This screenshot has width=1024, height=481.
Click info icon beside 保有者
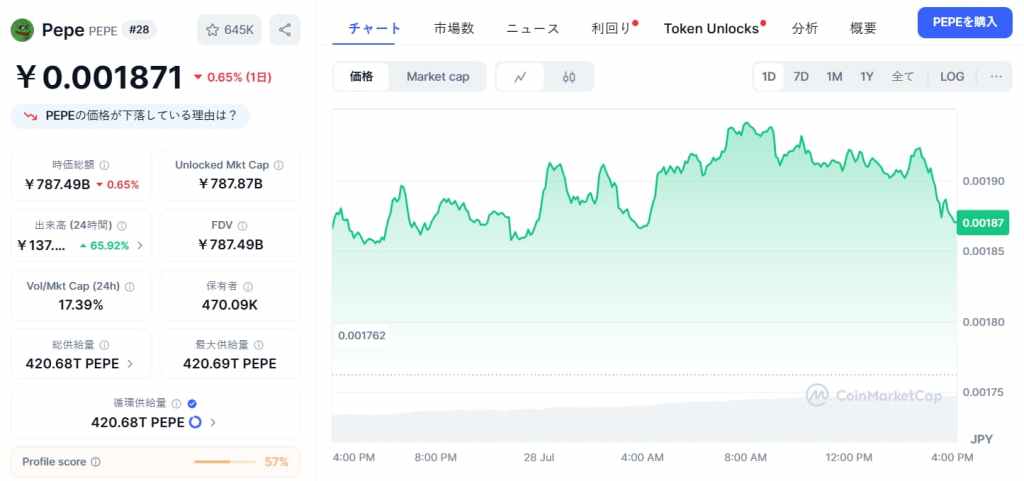[248, 287]
